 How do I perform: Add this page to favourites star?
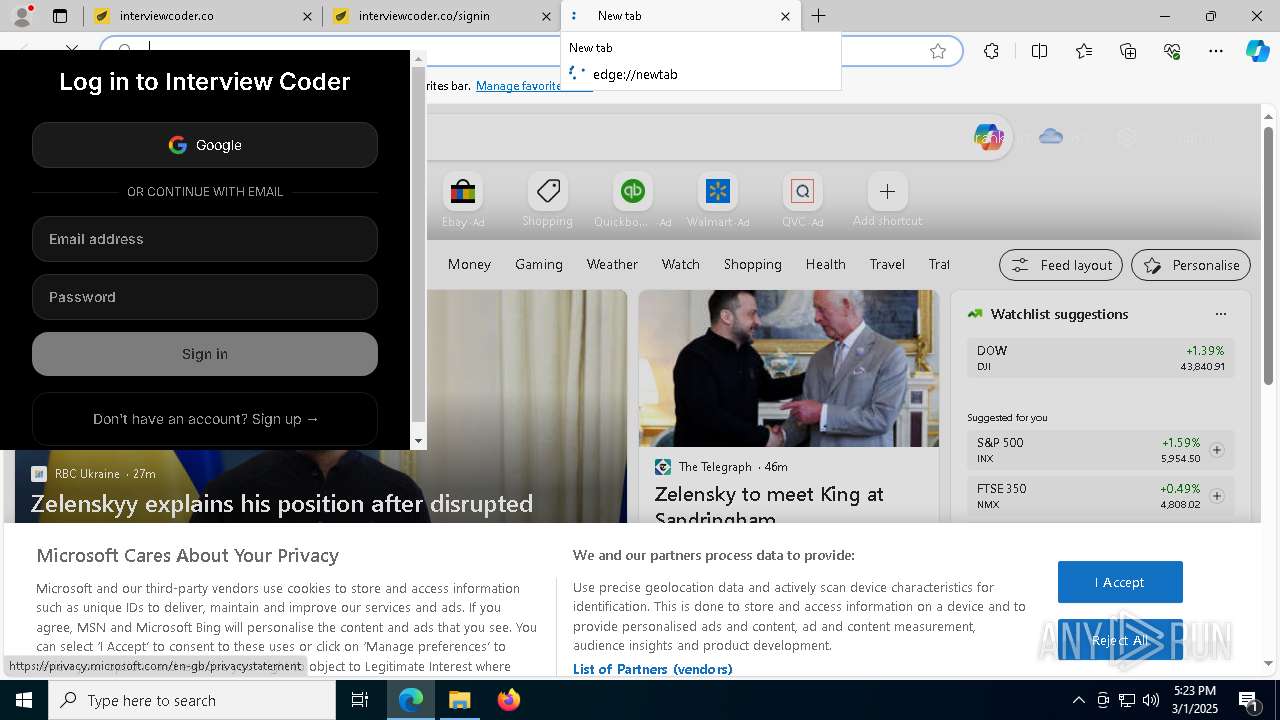[x=937, y=51]
